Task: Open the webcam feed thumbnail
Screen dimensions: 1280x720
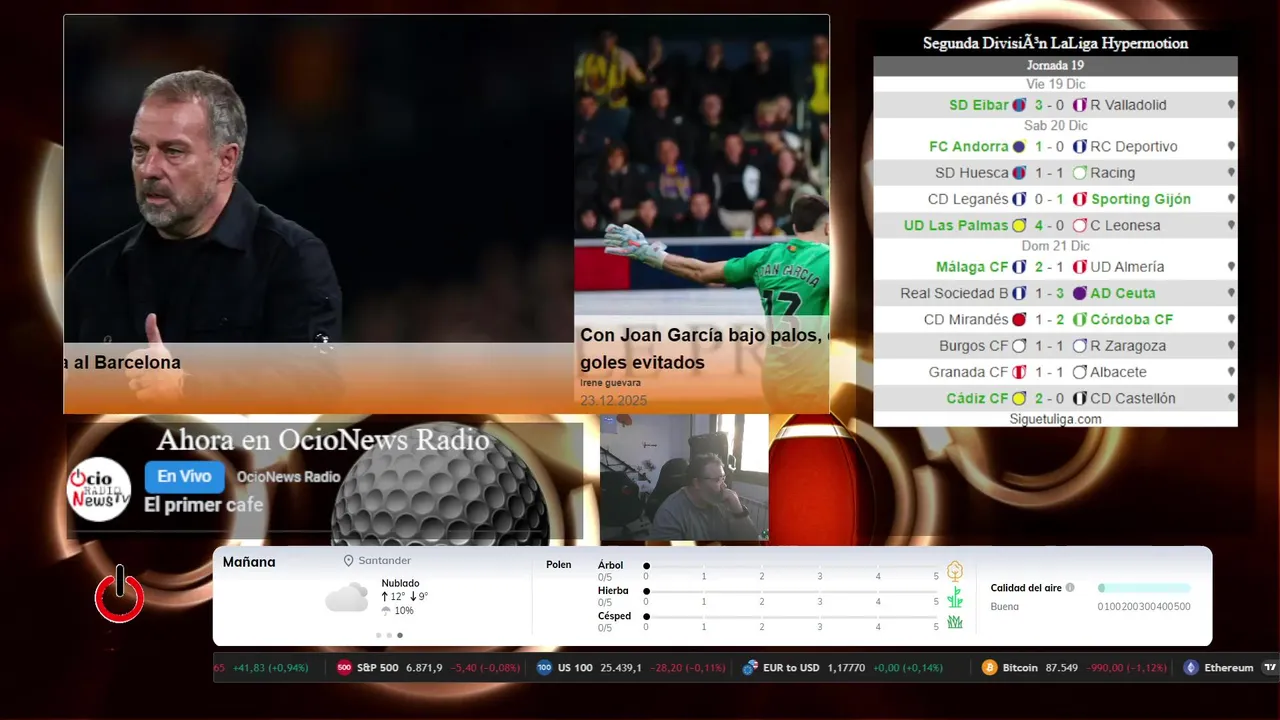Action: (684, 478)
